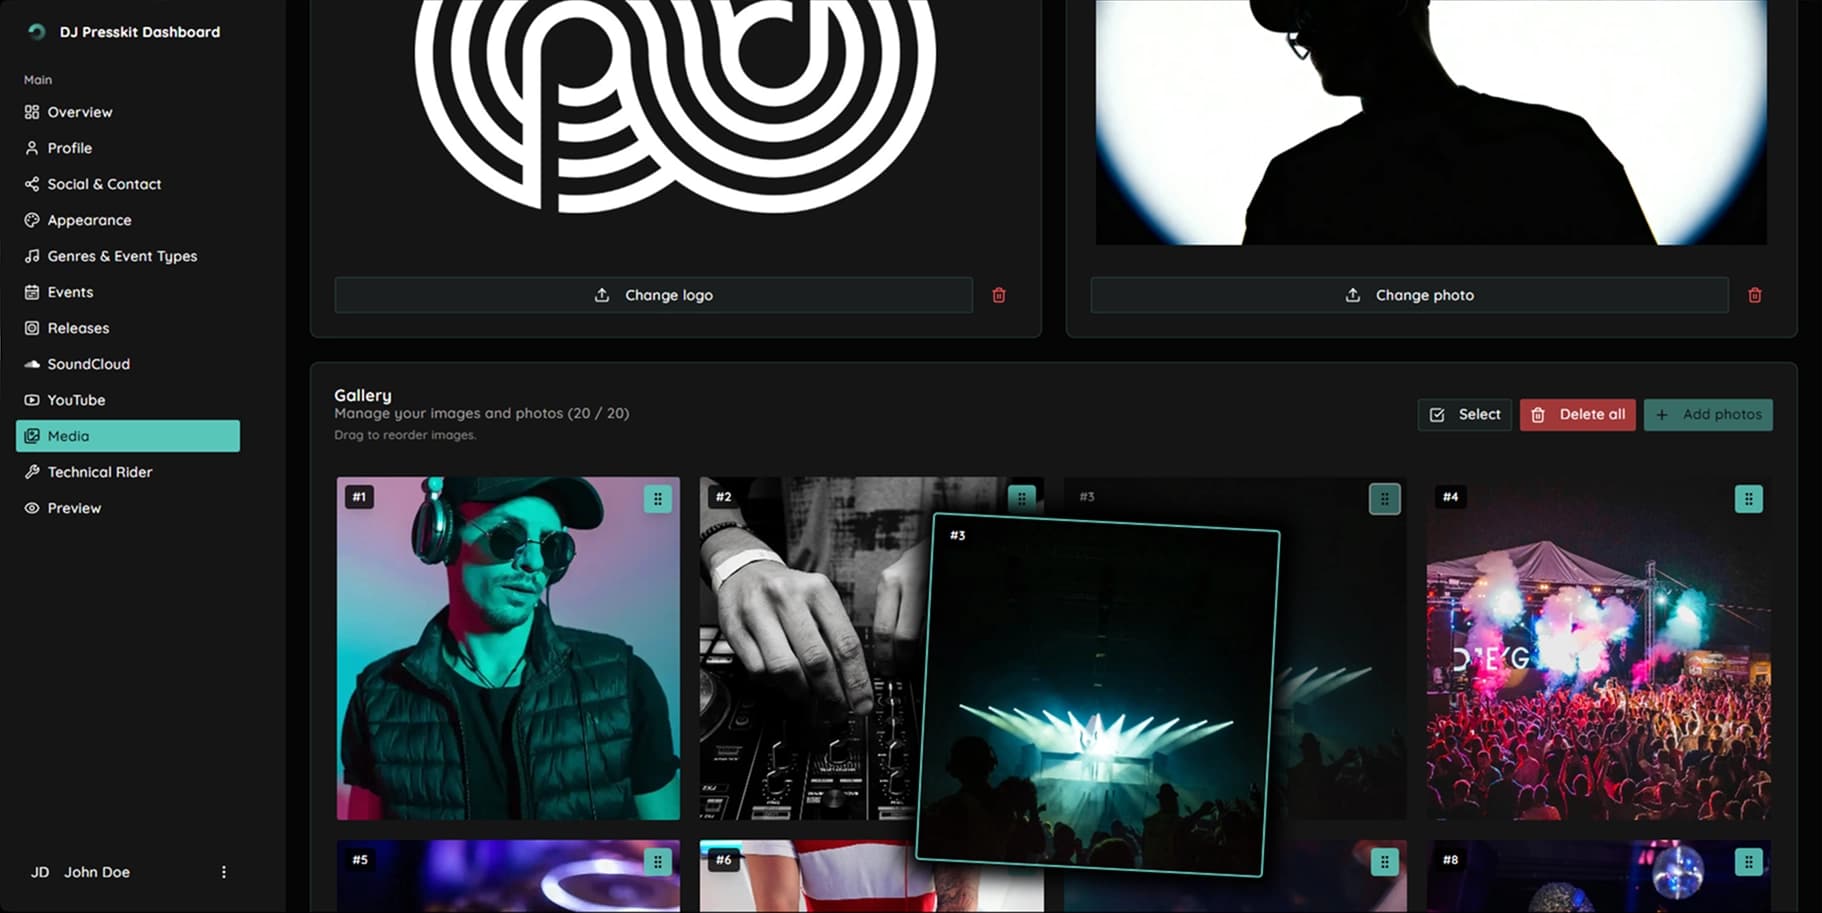Viewport: 1822px width, 913px height.
Task: Delete the artist photo using its trash icon
Action: (1754, 295)
